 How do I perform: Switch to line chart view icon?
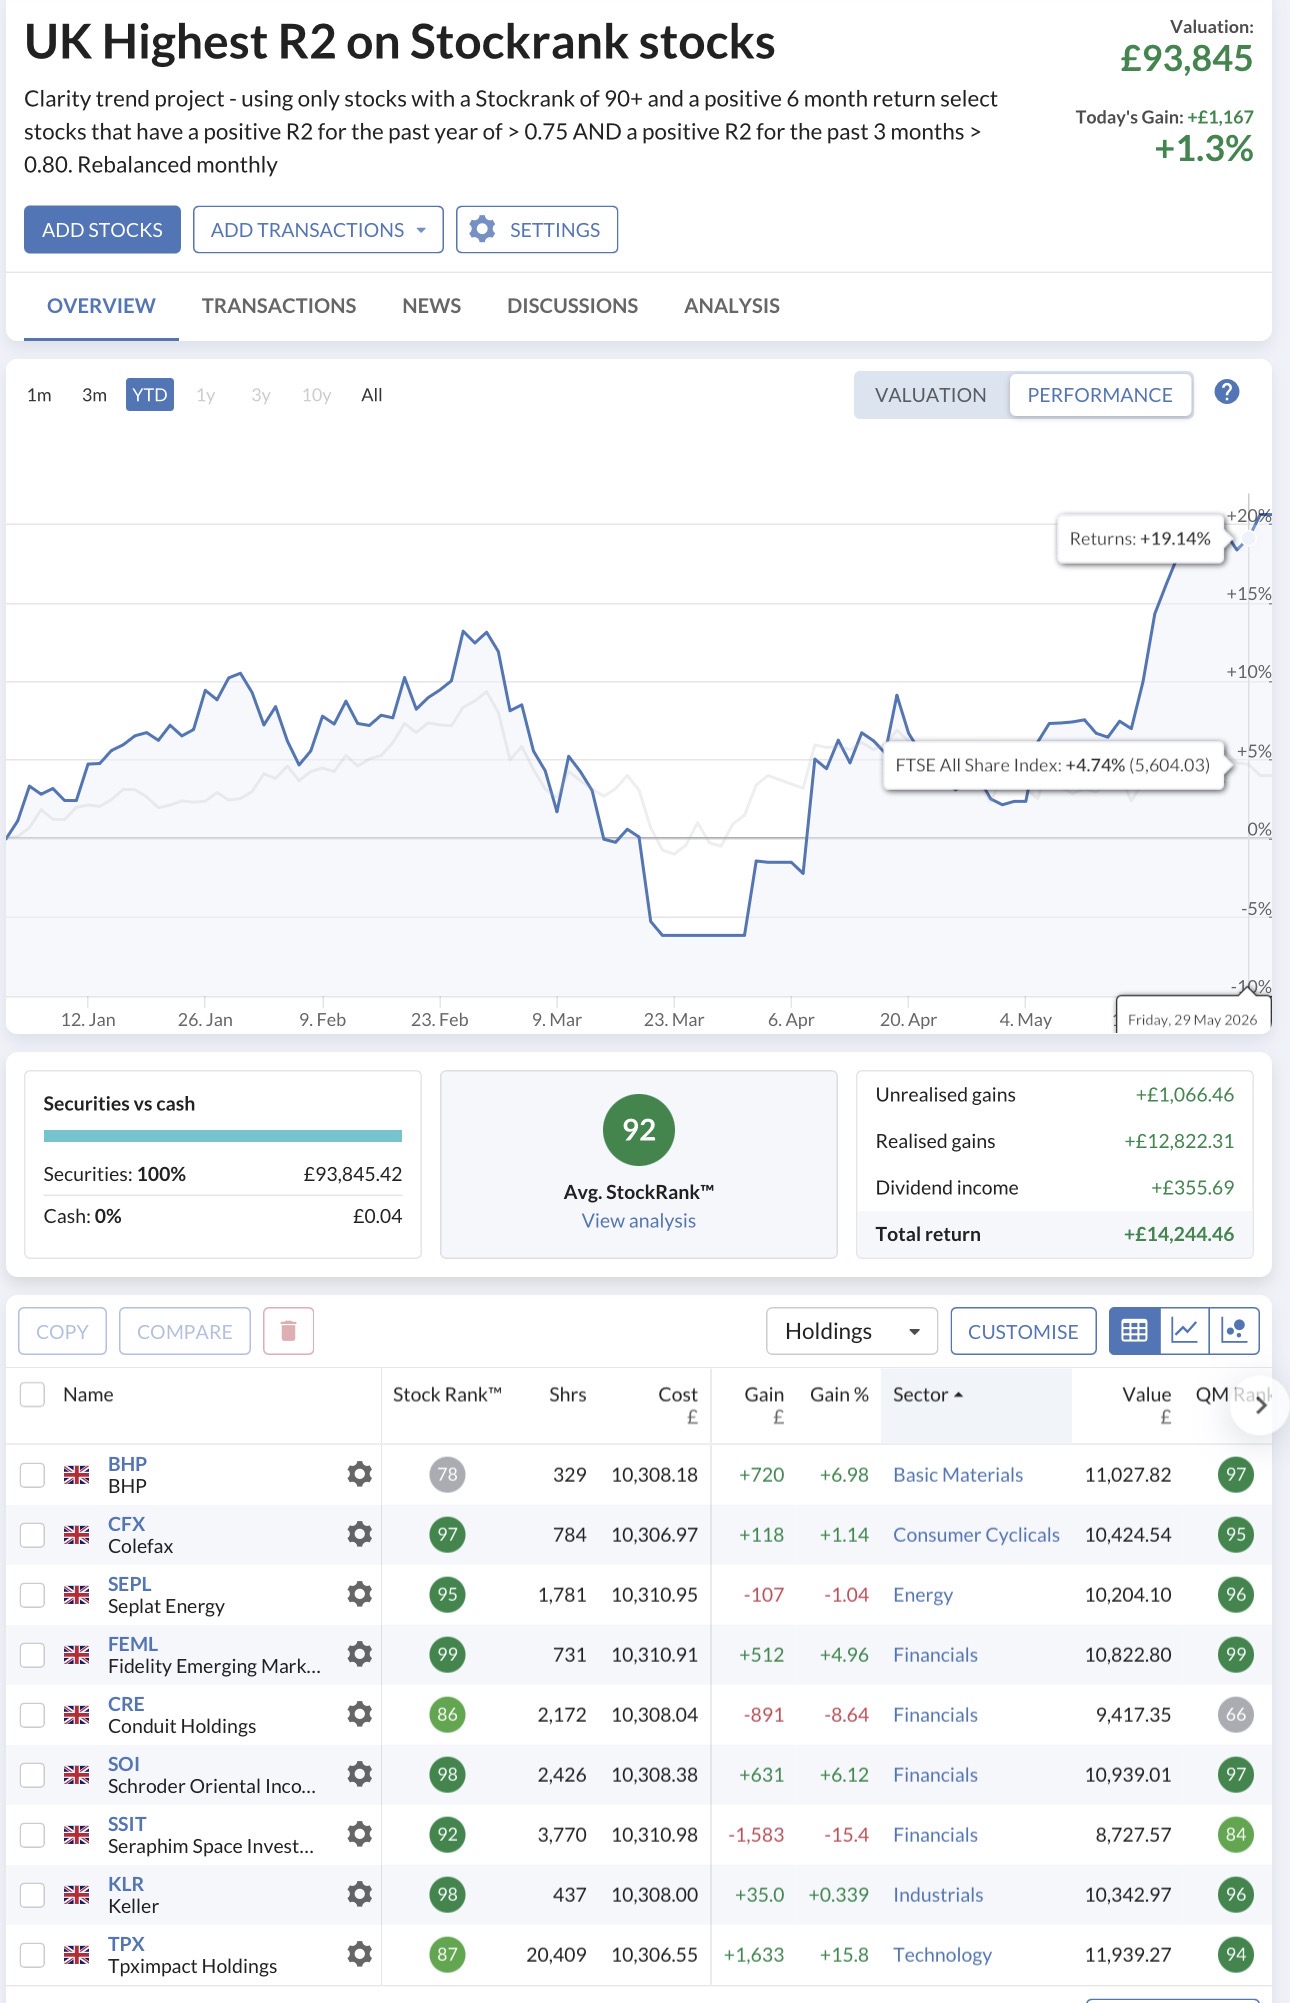click(x=1185, y=1331)
